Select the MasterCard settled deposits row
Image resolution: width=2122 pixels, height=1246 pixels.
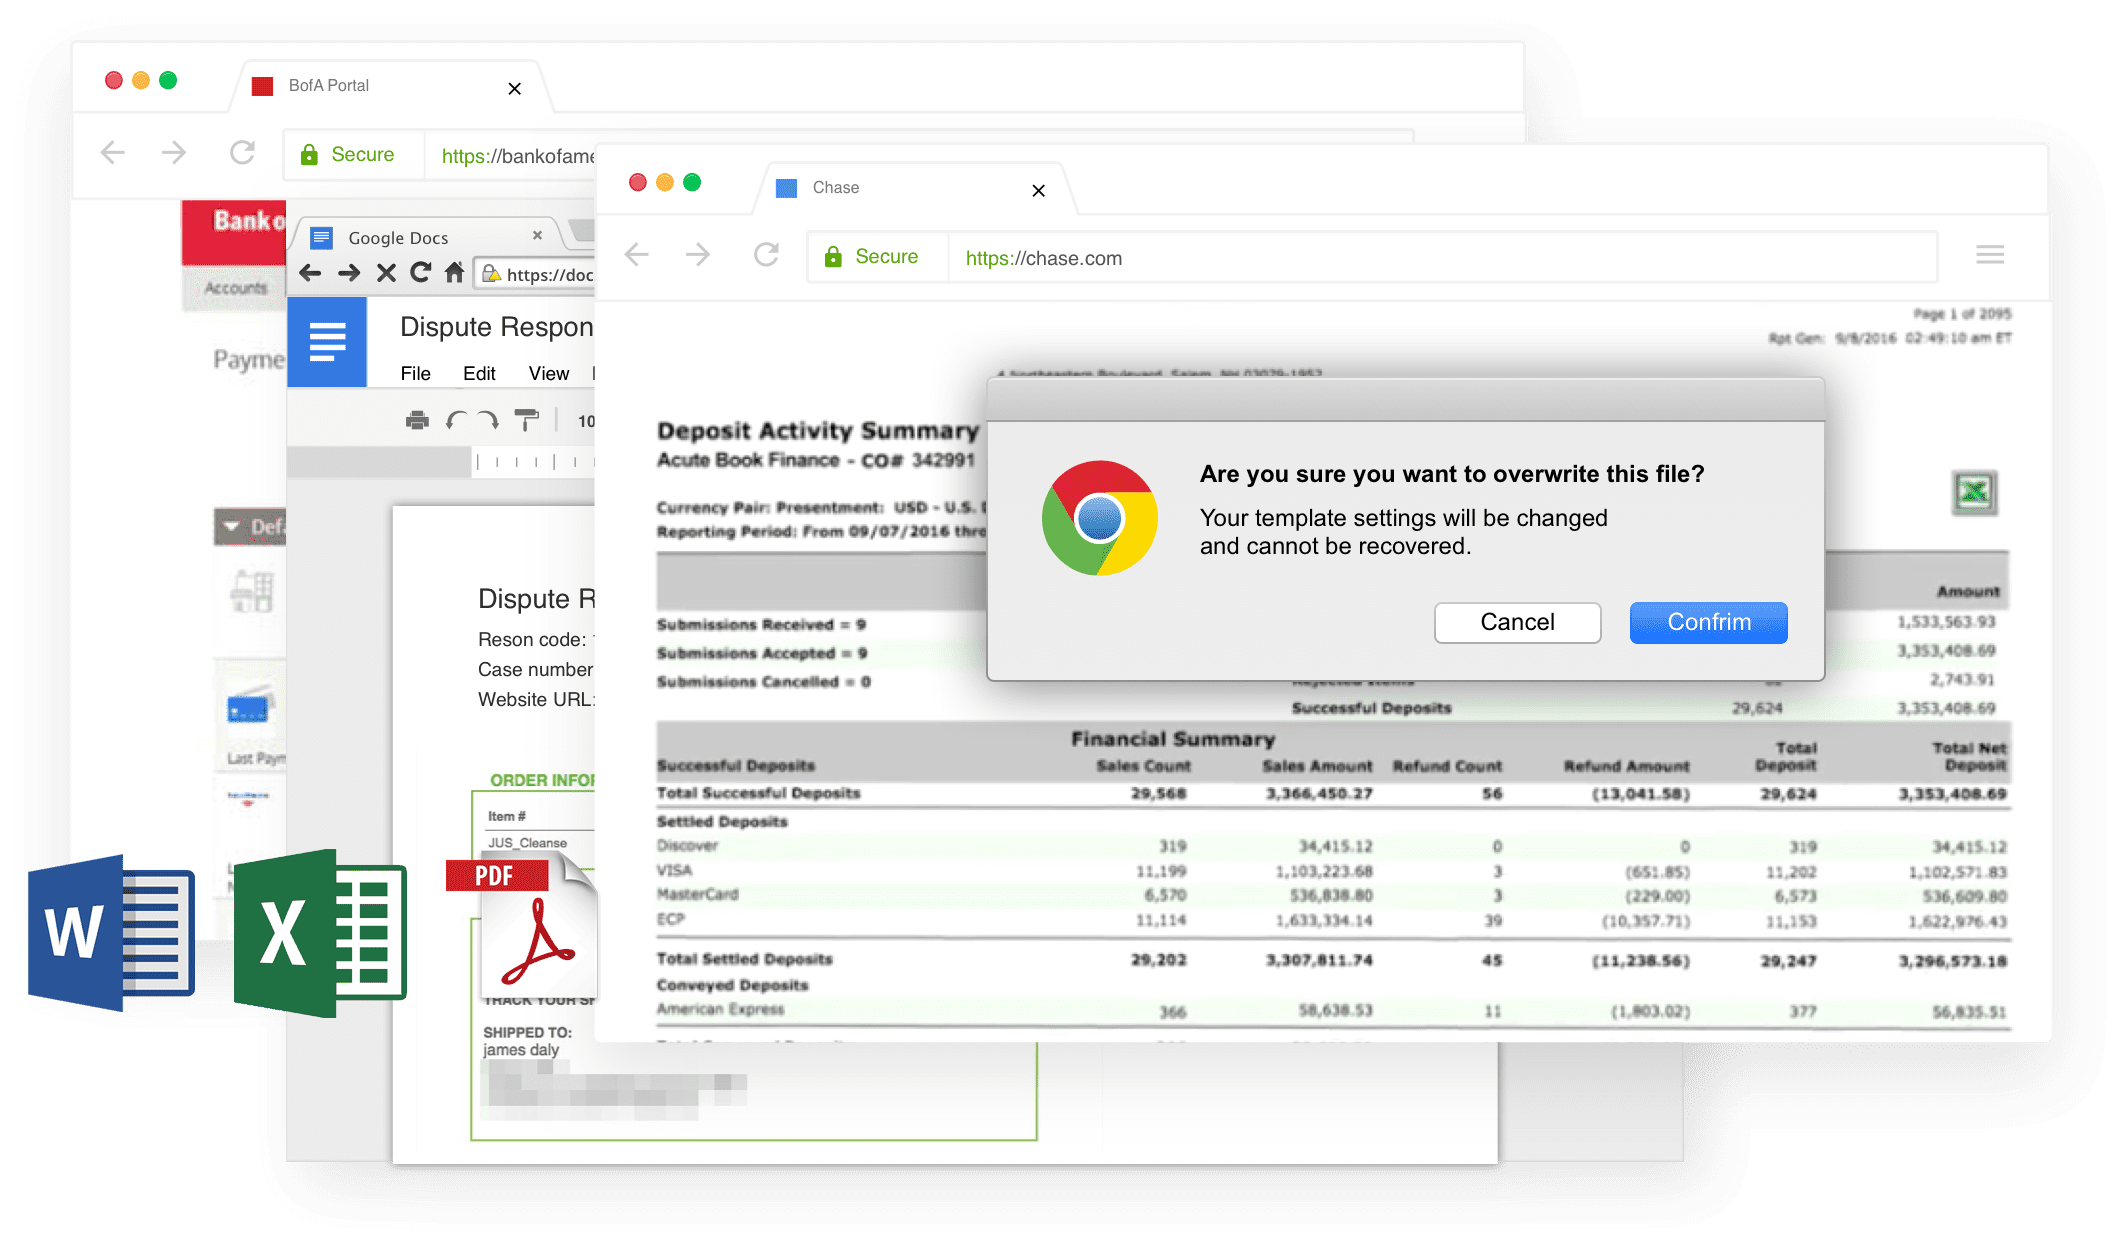click(1332, 895)
